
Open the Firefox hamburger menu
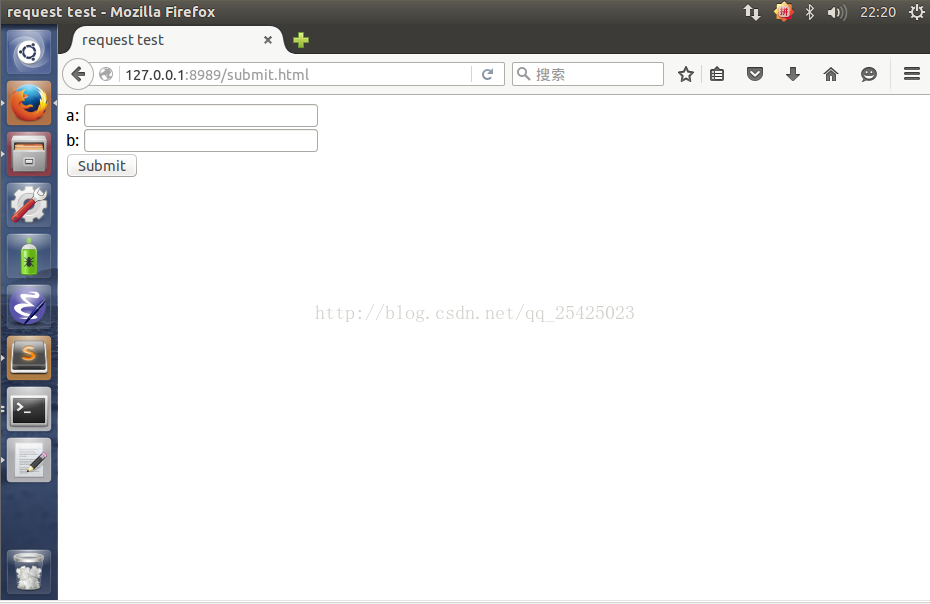[x=912, y=74]
